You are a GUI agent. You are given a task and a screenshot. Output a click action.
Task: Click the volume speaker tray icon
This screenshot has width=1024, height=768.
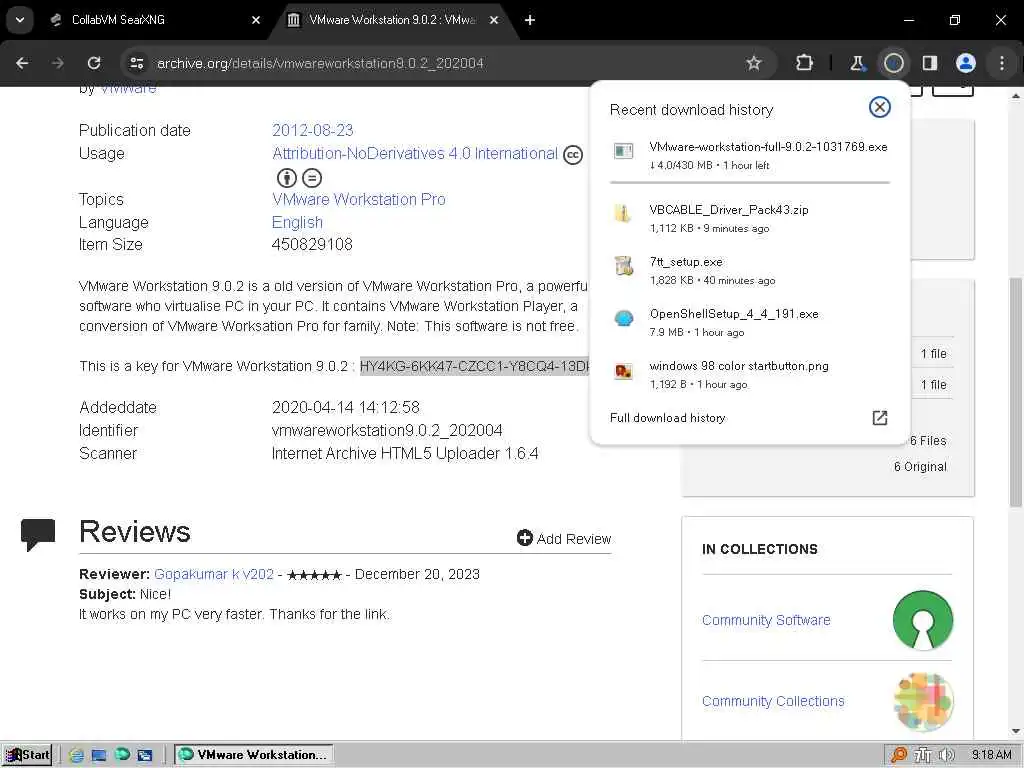click(x=947, y=755)
